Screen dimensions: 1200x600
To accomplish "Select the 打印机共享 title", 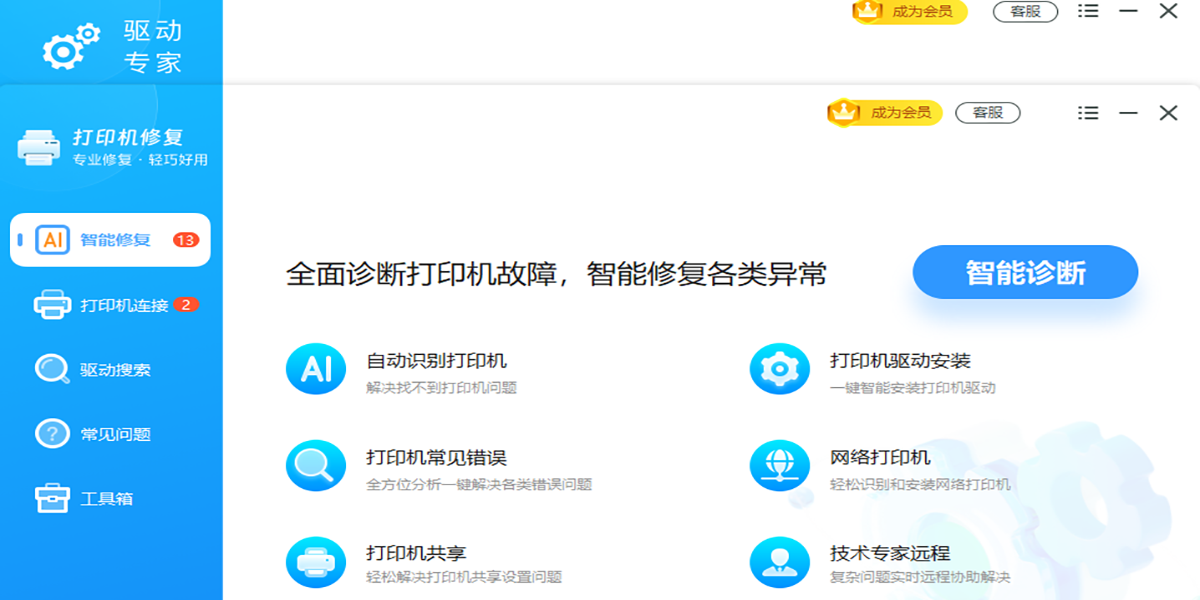I will pos(416,553).
